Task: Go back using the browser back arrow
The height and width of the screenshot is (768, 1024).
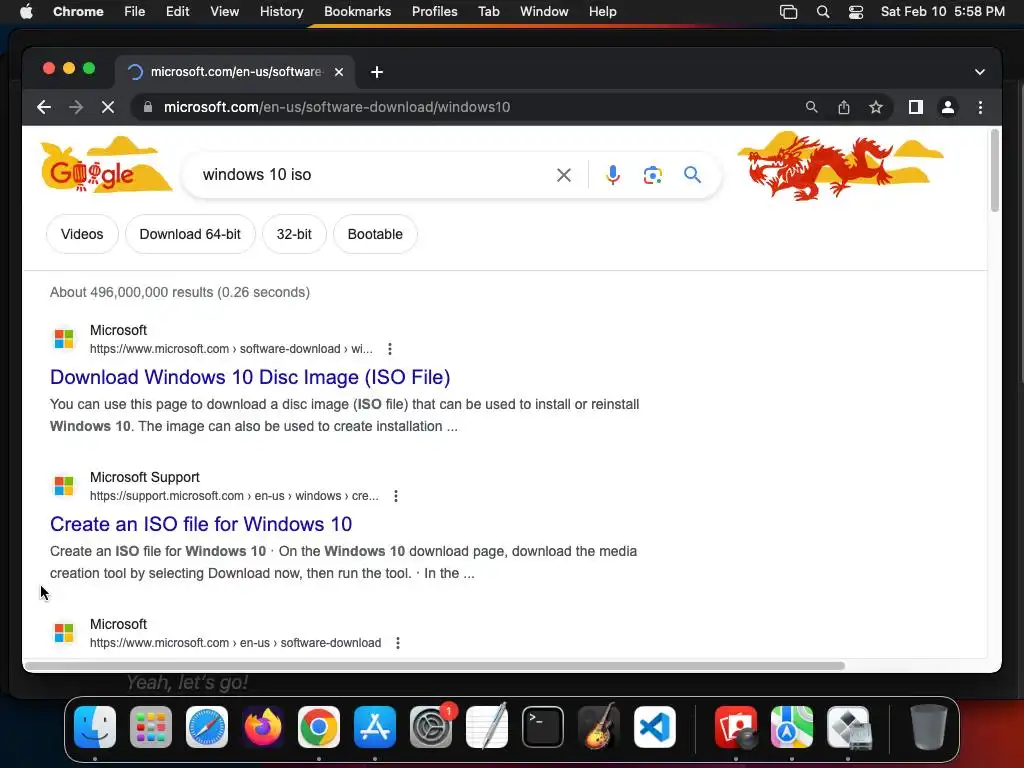Action: [44, 107]
